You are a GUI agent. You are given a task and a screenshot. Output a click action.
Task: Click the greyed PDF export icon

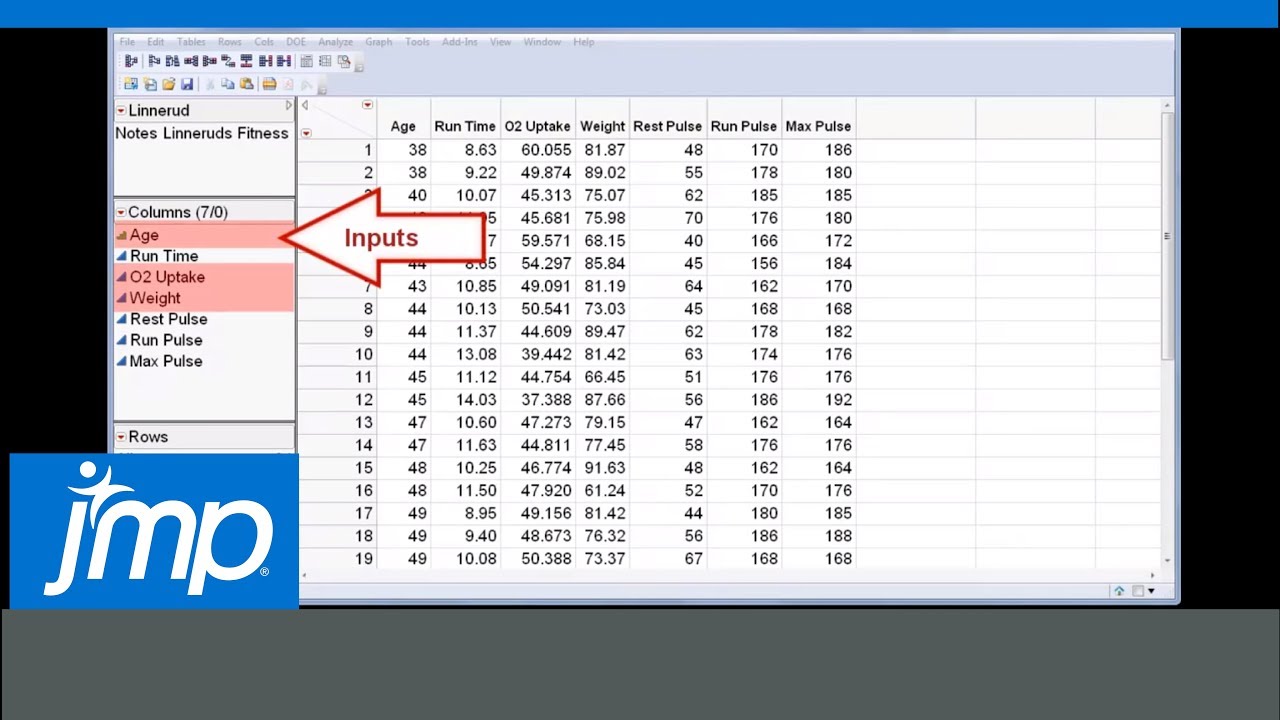click(x=288, y=84)
